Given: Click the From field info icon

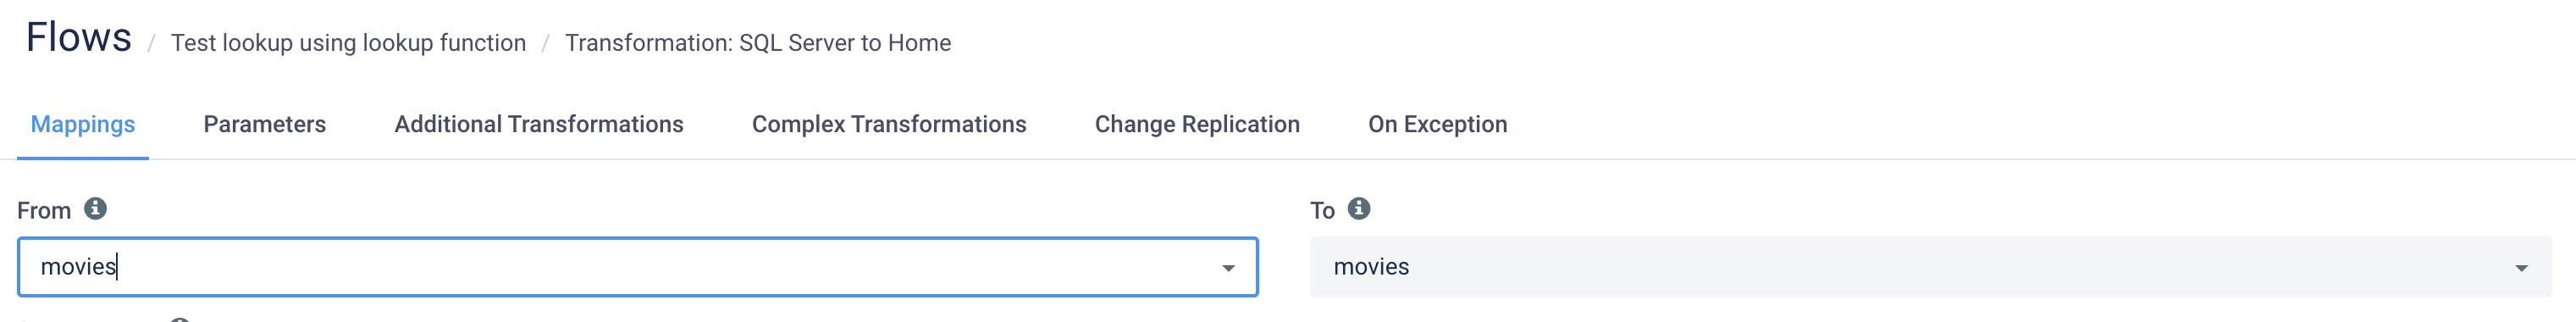Looking at the screenshot, I should pos(95,208).
